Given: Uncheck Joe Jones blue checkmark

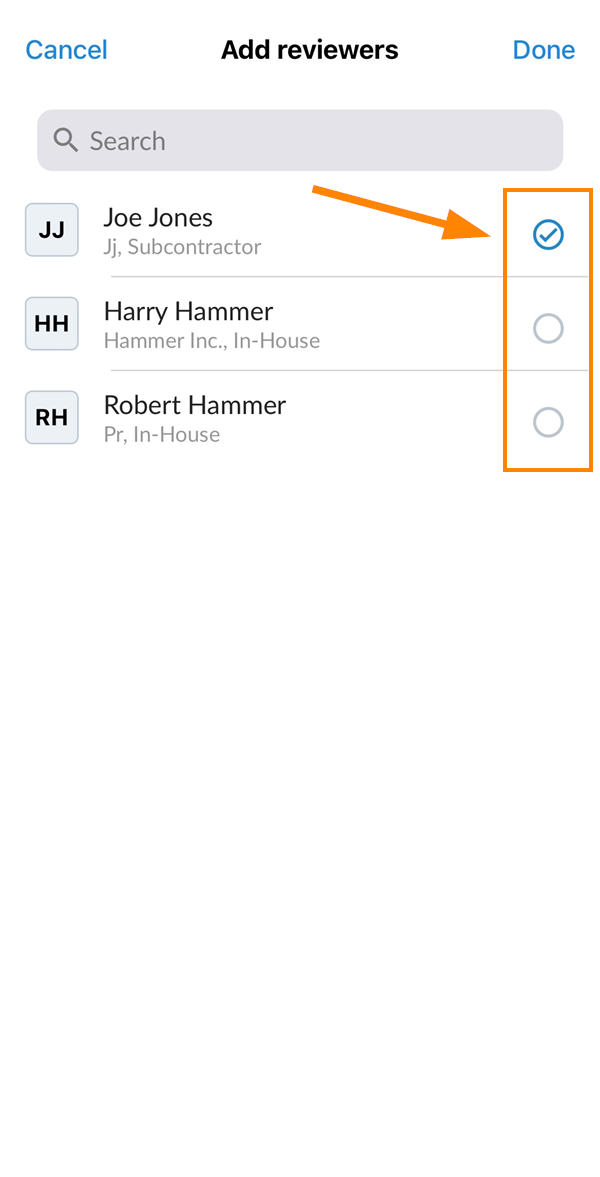Looking at the screenshot, I should [x=548, y=235].
